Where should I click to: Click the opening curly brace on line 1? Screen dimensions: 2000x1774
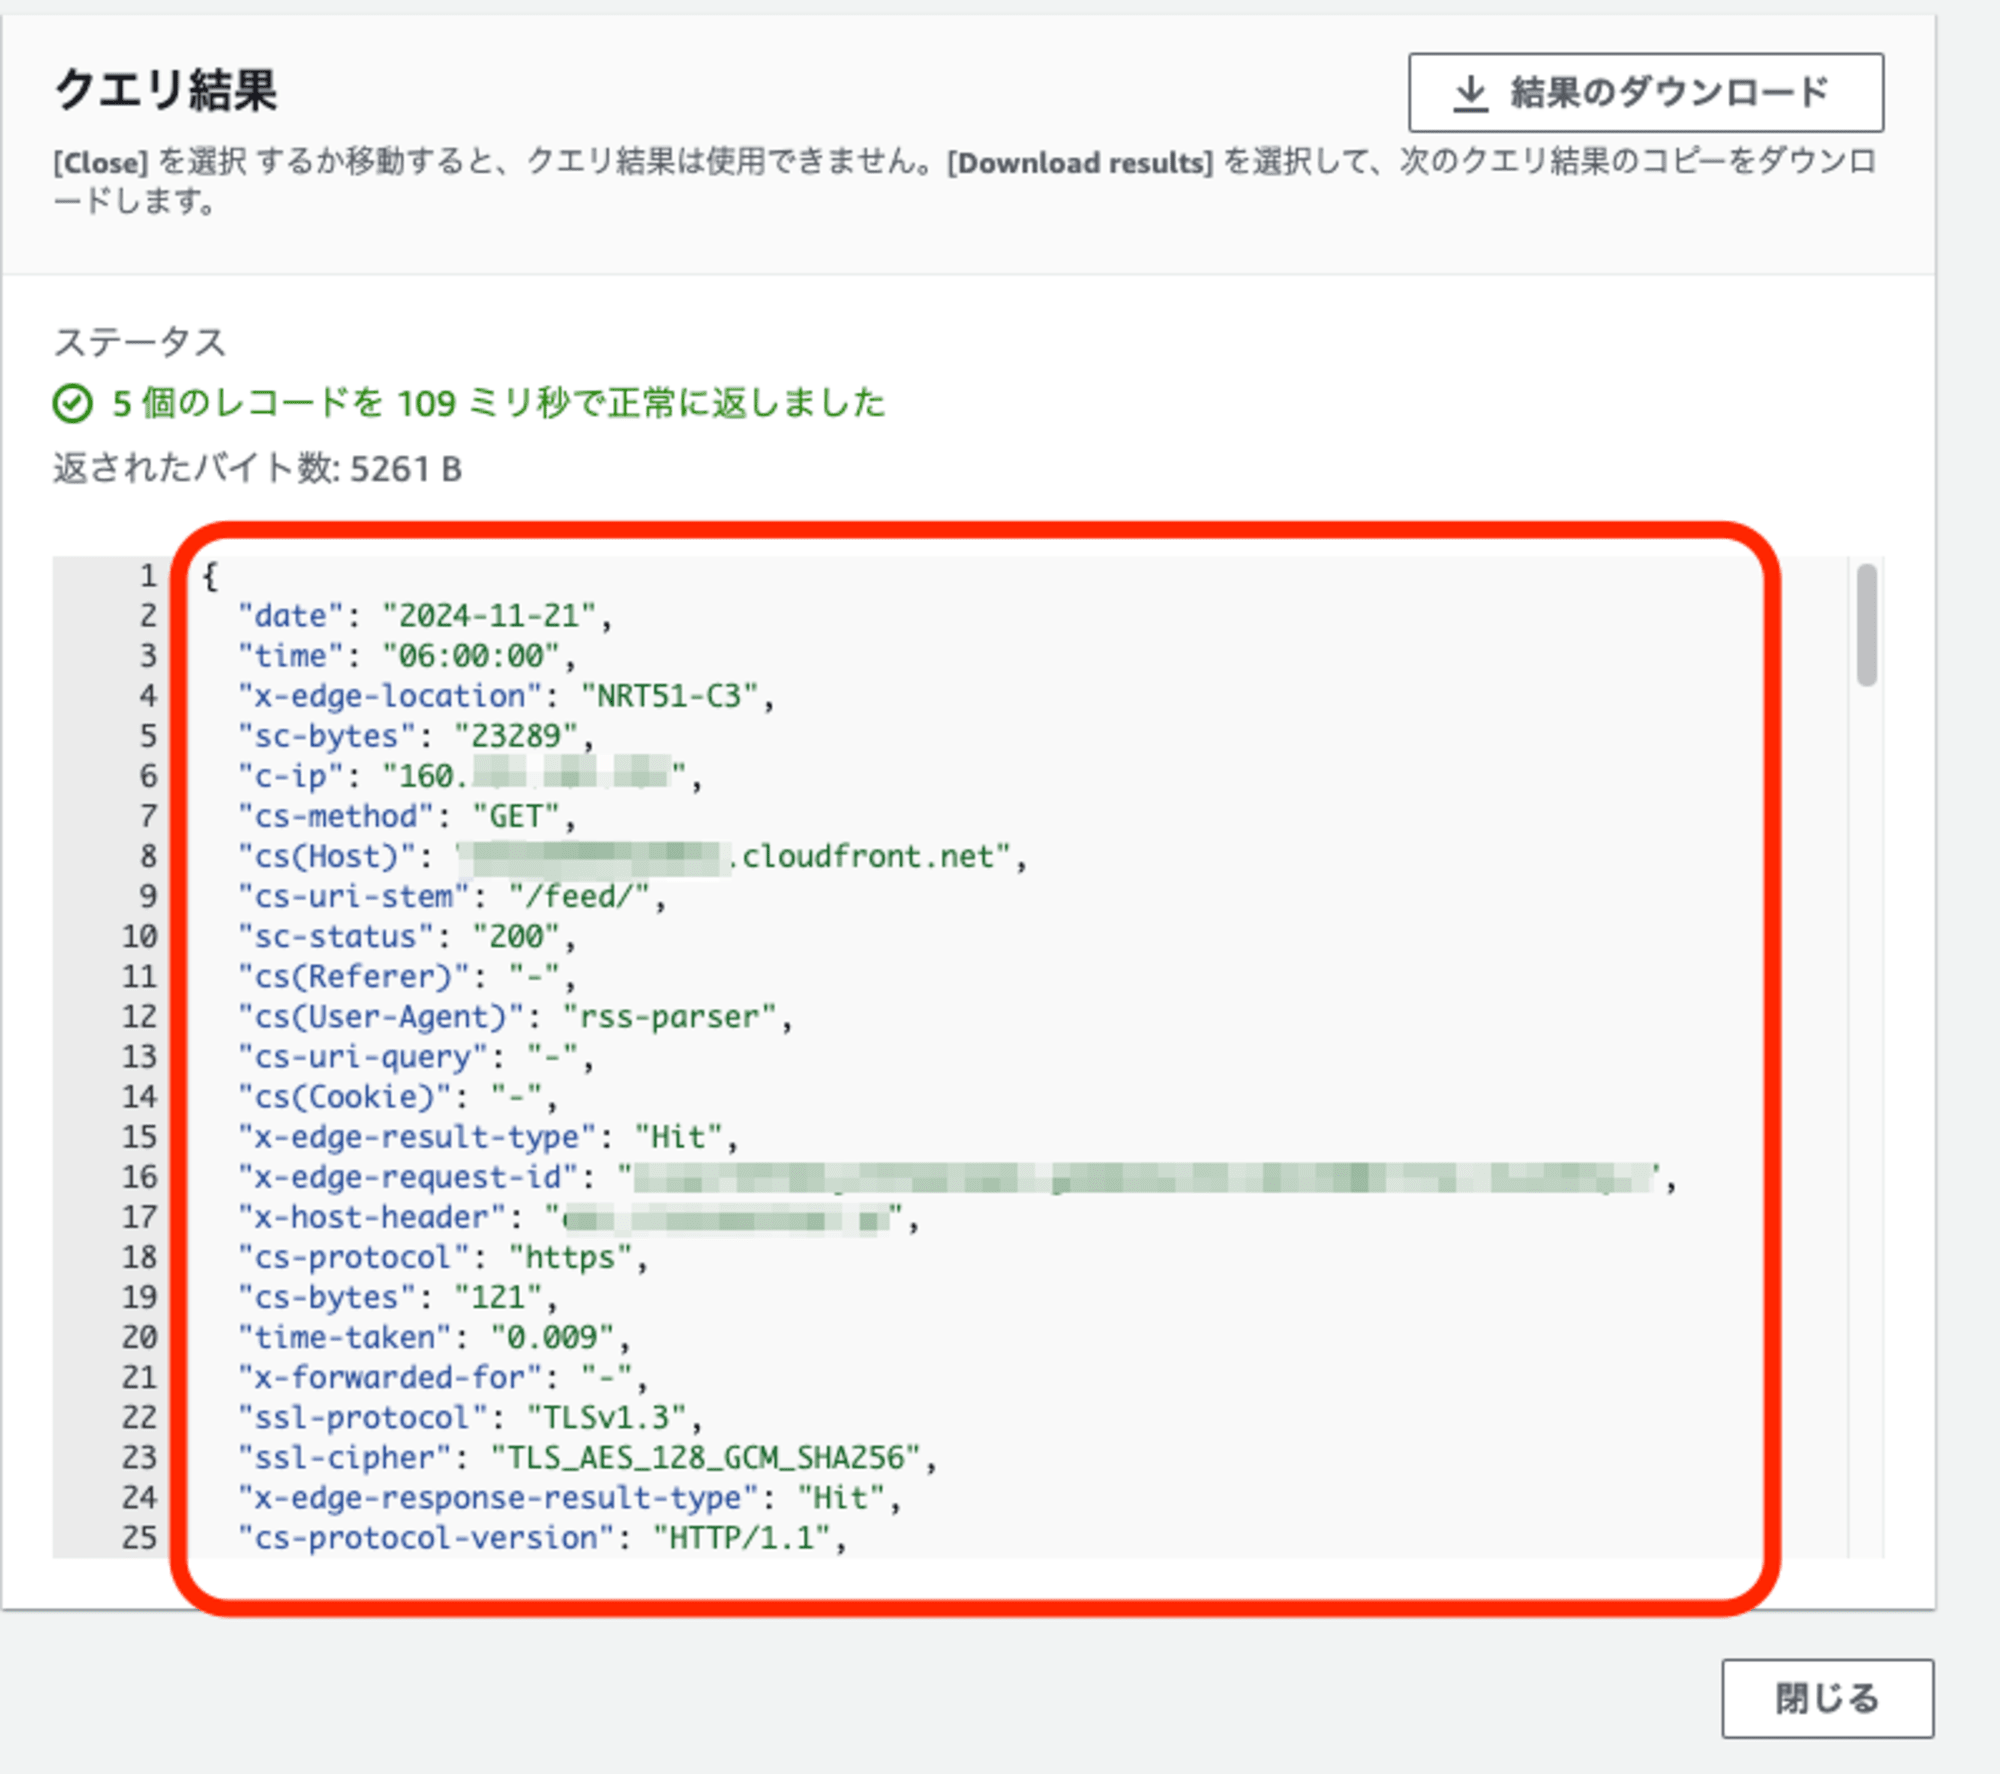pos(210,576)
